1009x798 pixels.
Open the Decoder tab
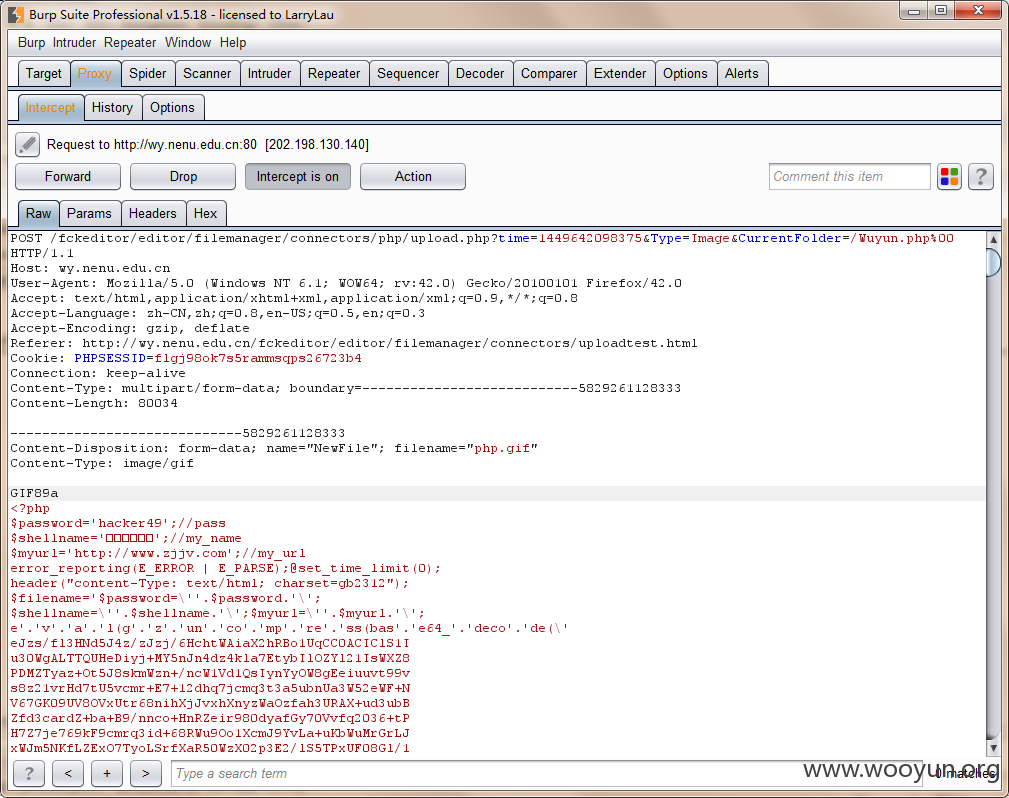pos(480,73)
